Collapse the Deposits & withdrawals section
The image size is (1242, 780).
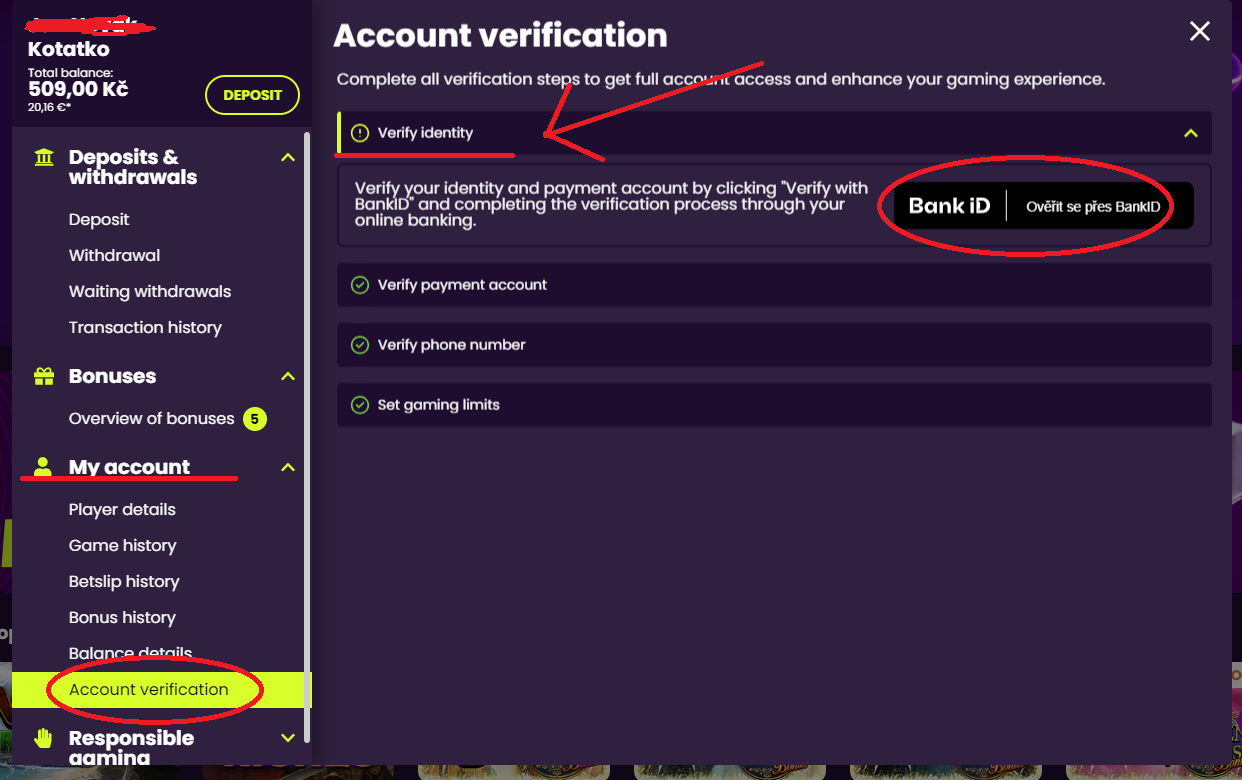(x=288, y=158)
